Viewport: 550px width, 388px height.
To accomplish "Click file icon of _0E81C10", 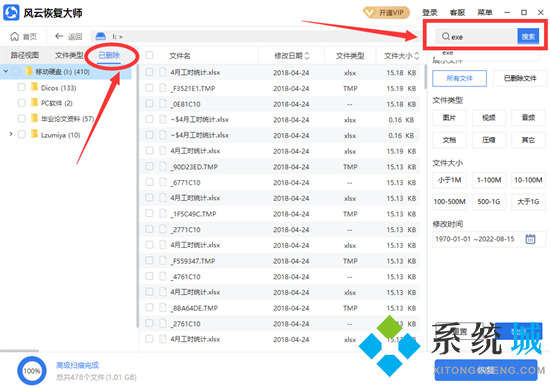I will click(162, 104).
